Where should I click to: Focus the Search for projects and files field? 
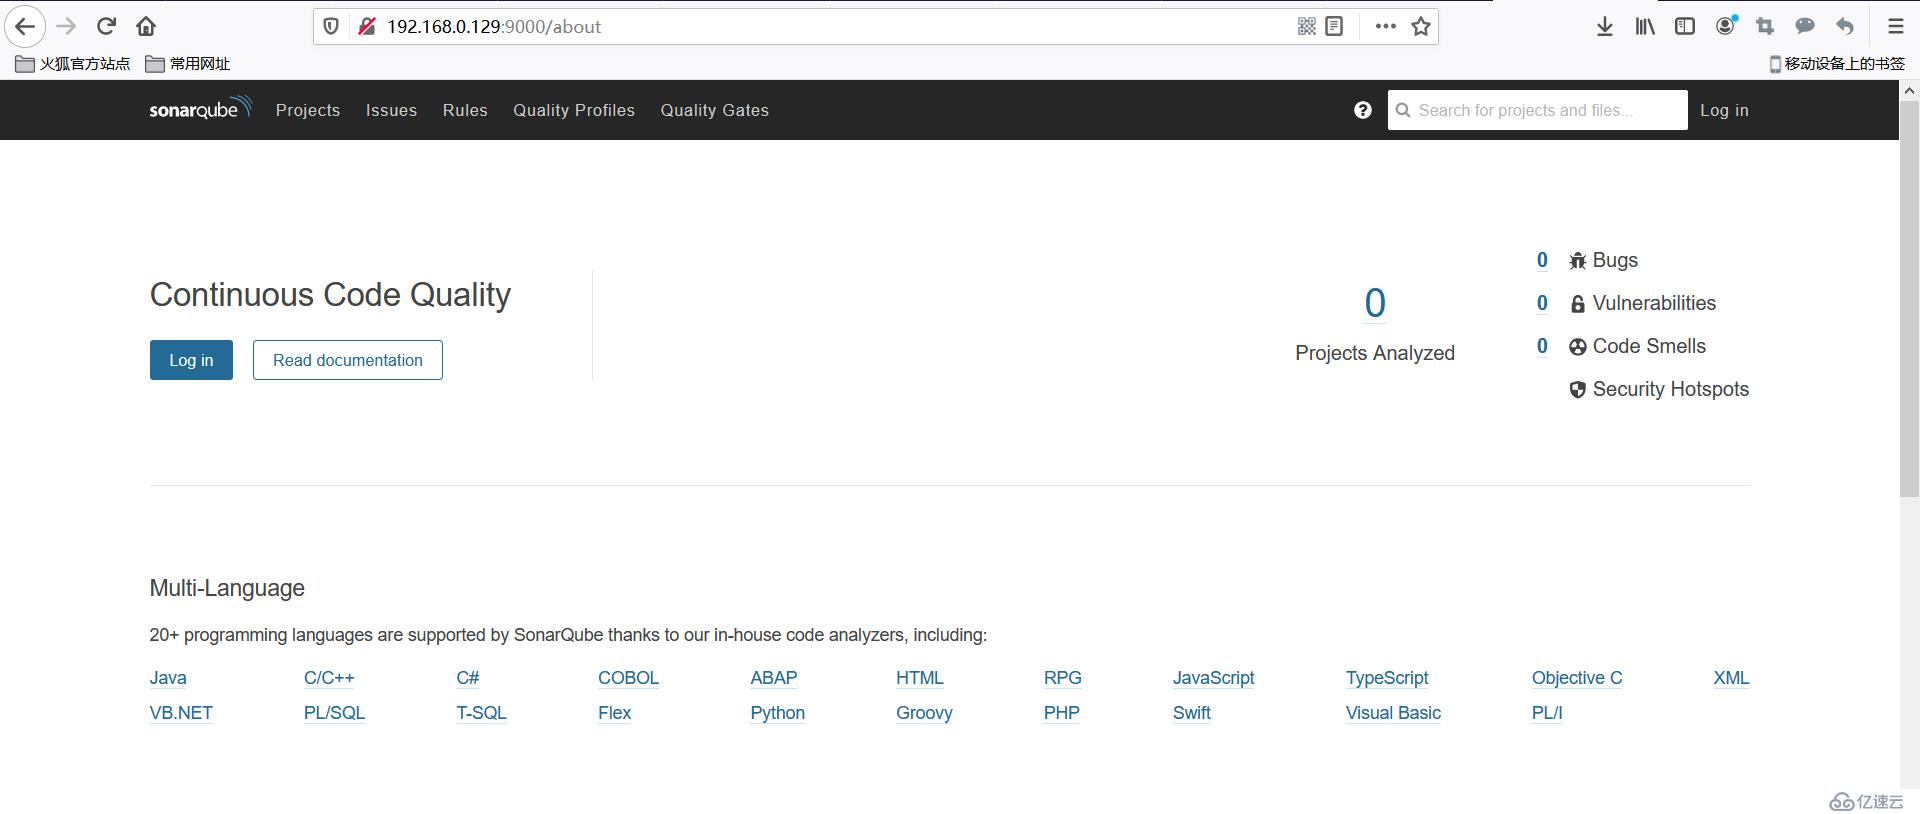[1537, 110]
